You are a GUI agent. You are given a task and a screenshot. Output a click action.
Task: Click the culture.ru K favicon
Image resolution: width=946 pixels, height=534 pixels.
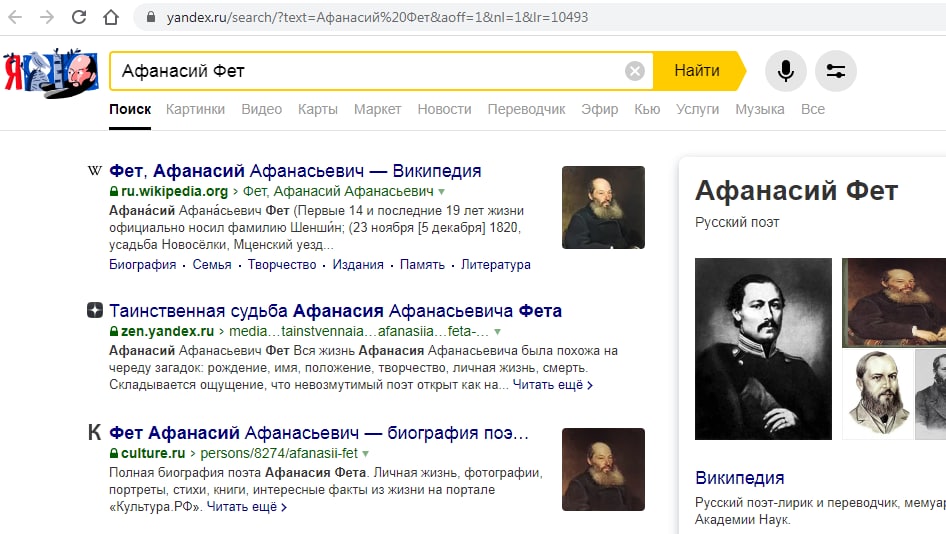[x=95, y=433]
